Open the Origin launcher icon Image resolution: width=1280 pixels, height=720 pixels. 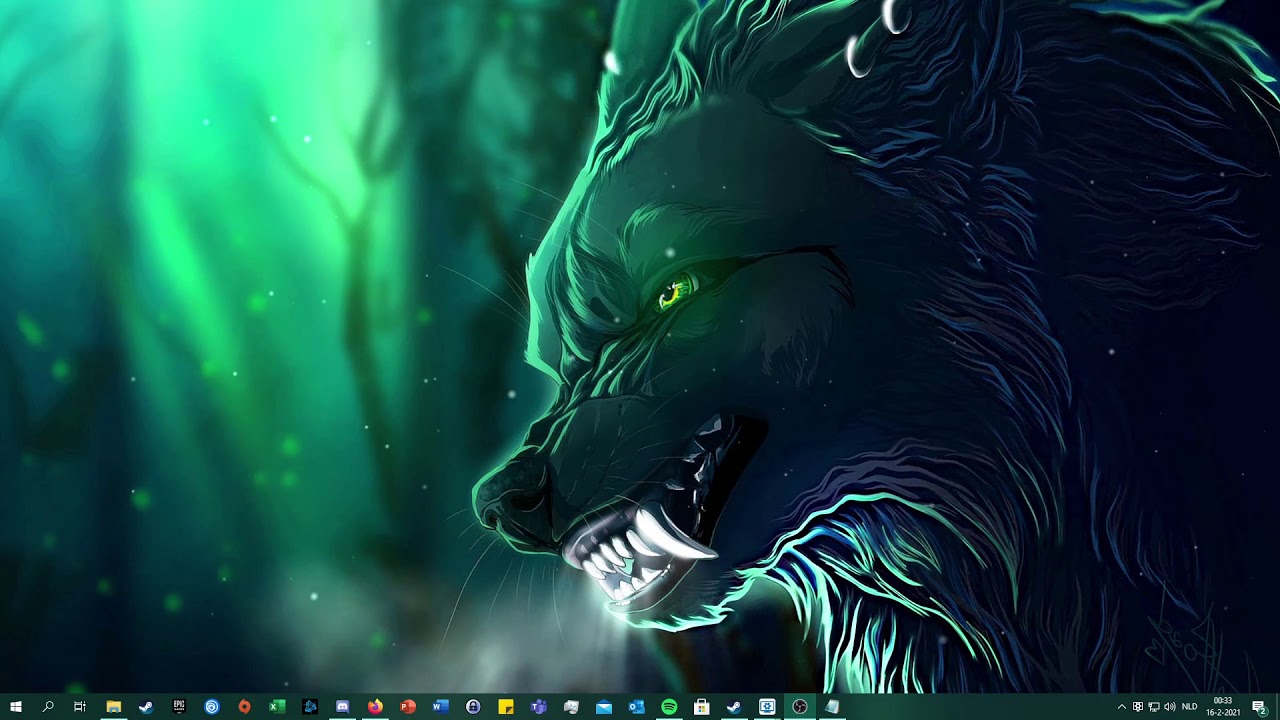click(244, 707)
